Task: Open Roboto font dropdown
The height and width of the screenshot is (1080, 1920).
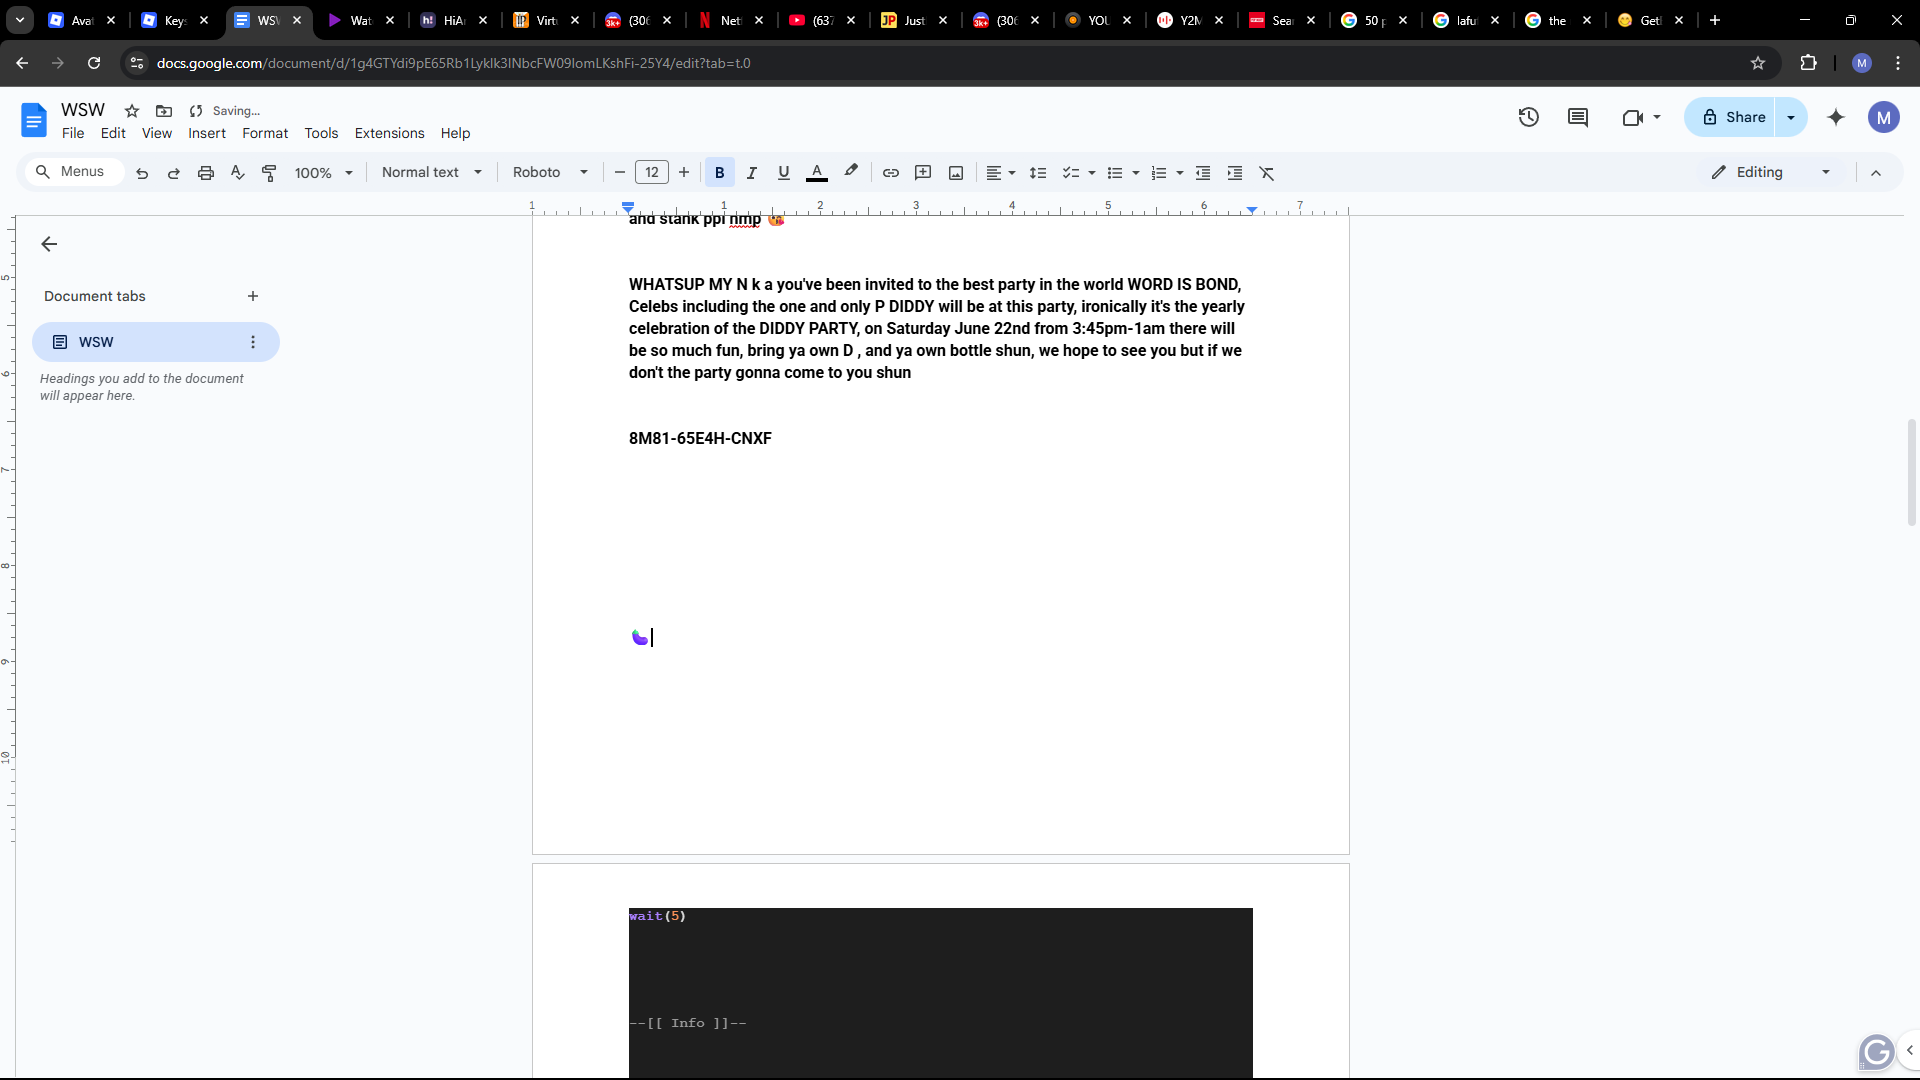Action: pyautogui.click(x=550, y=172)
